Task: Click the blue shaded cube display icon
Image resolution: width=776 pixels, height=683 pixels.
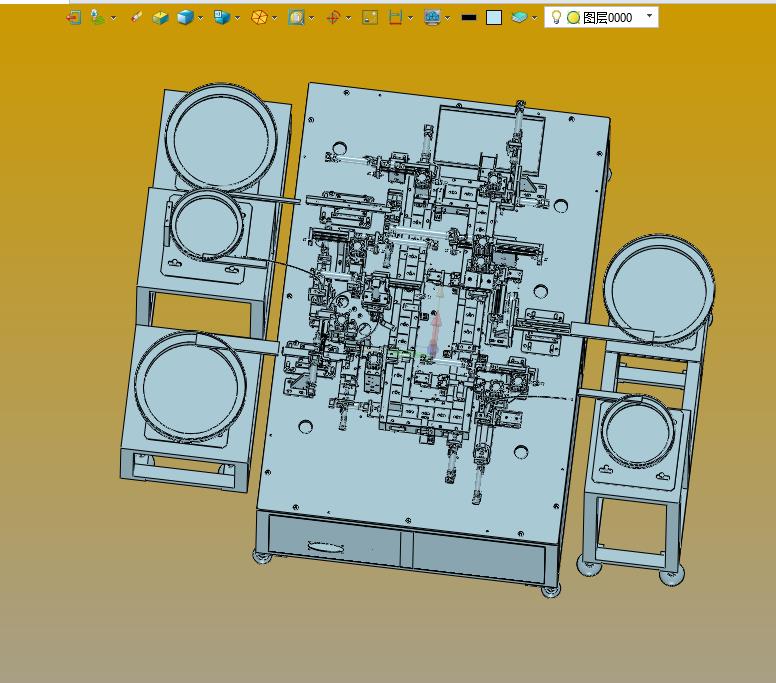Action: click(x=185, y=18)
